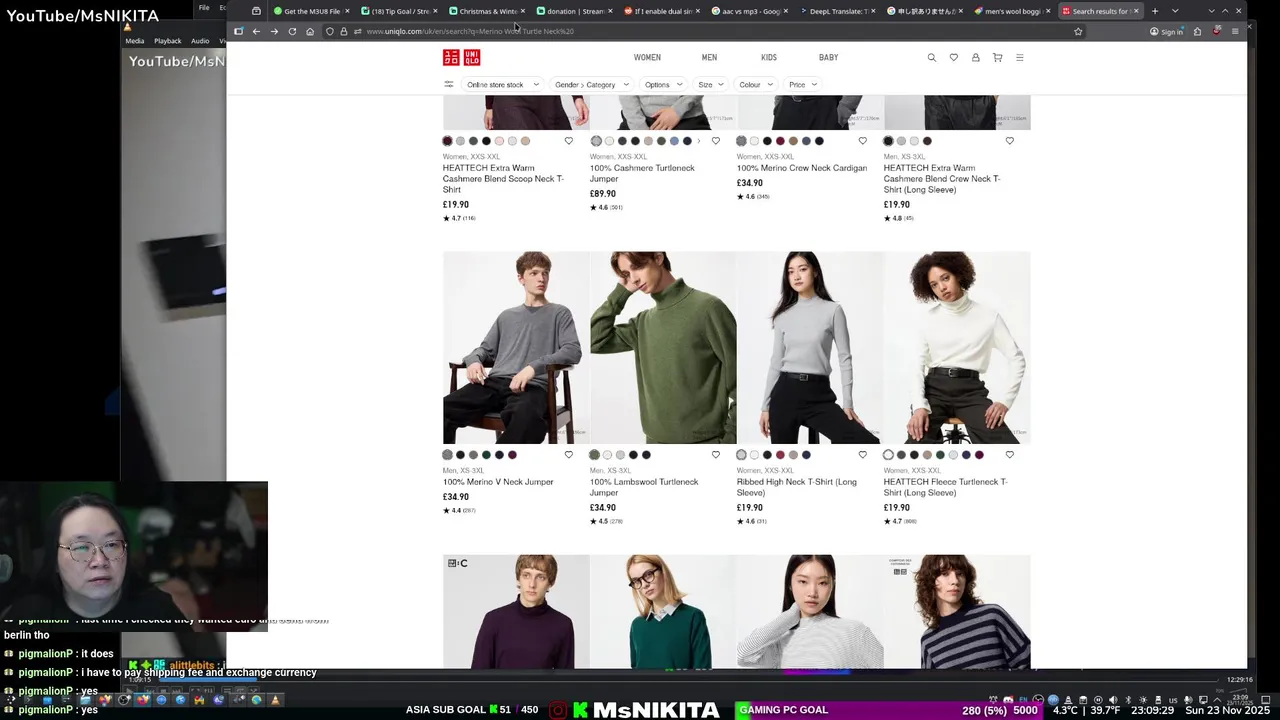Select first grey swatch on Merino V Neck Jumper
The image size is (1280, 720).
tap(448, 455)
